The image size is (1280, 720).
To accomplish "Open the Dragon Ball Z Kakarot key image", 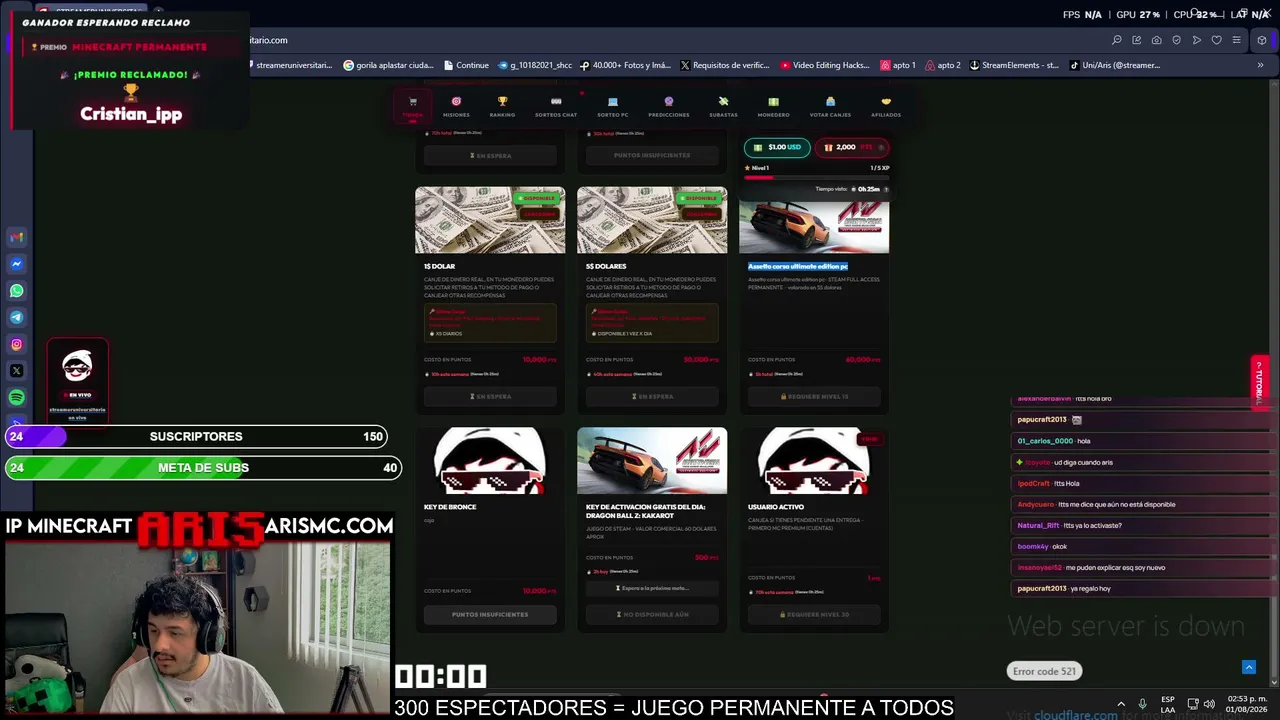I will 652,461.
